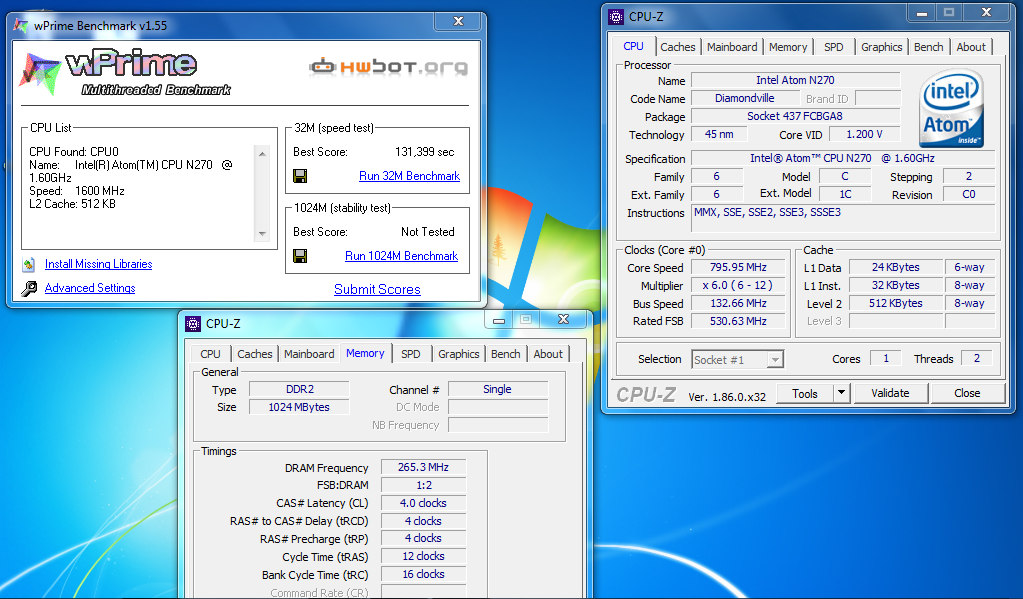Click the Rated FSB value 530.63 MHz
Screen dimensions: 1023x599
pyautogui.click(x=739, y=321)
